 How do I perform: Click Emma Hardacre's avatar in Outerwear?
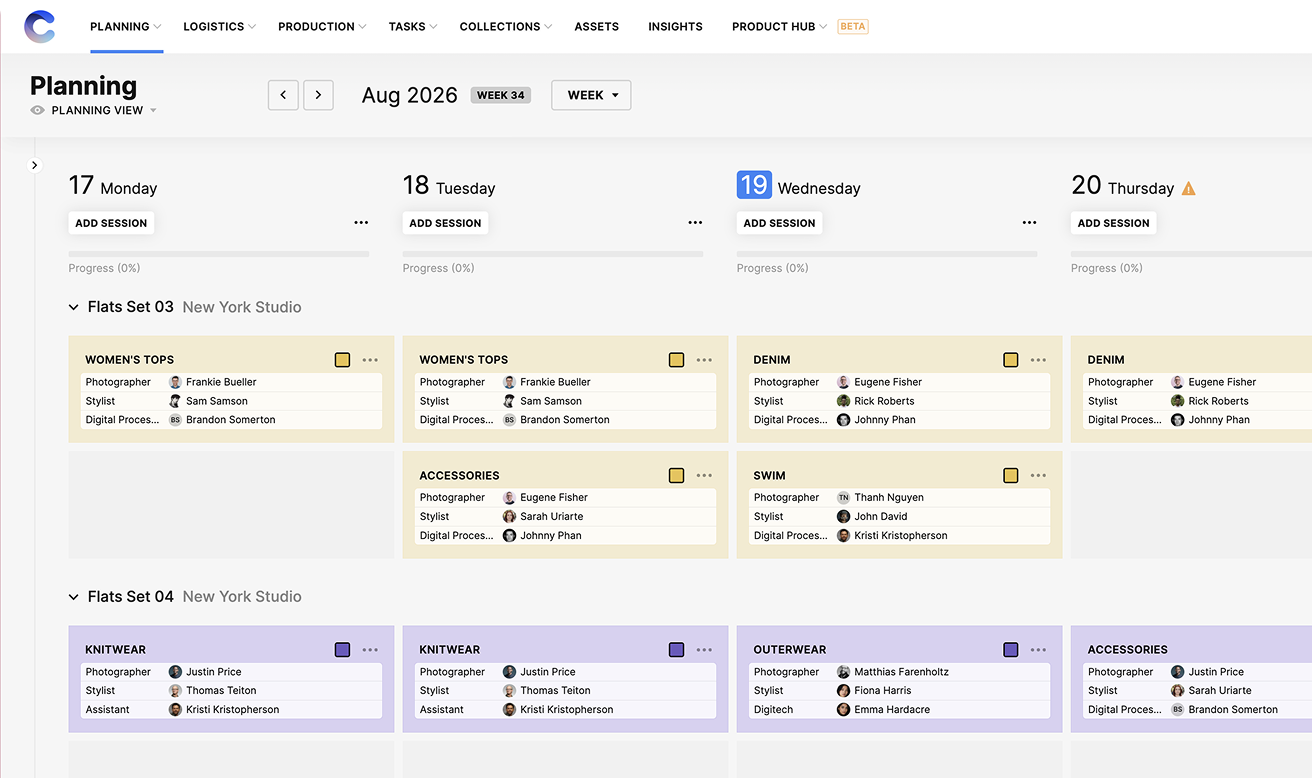(843, 710)
